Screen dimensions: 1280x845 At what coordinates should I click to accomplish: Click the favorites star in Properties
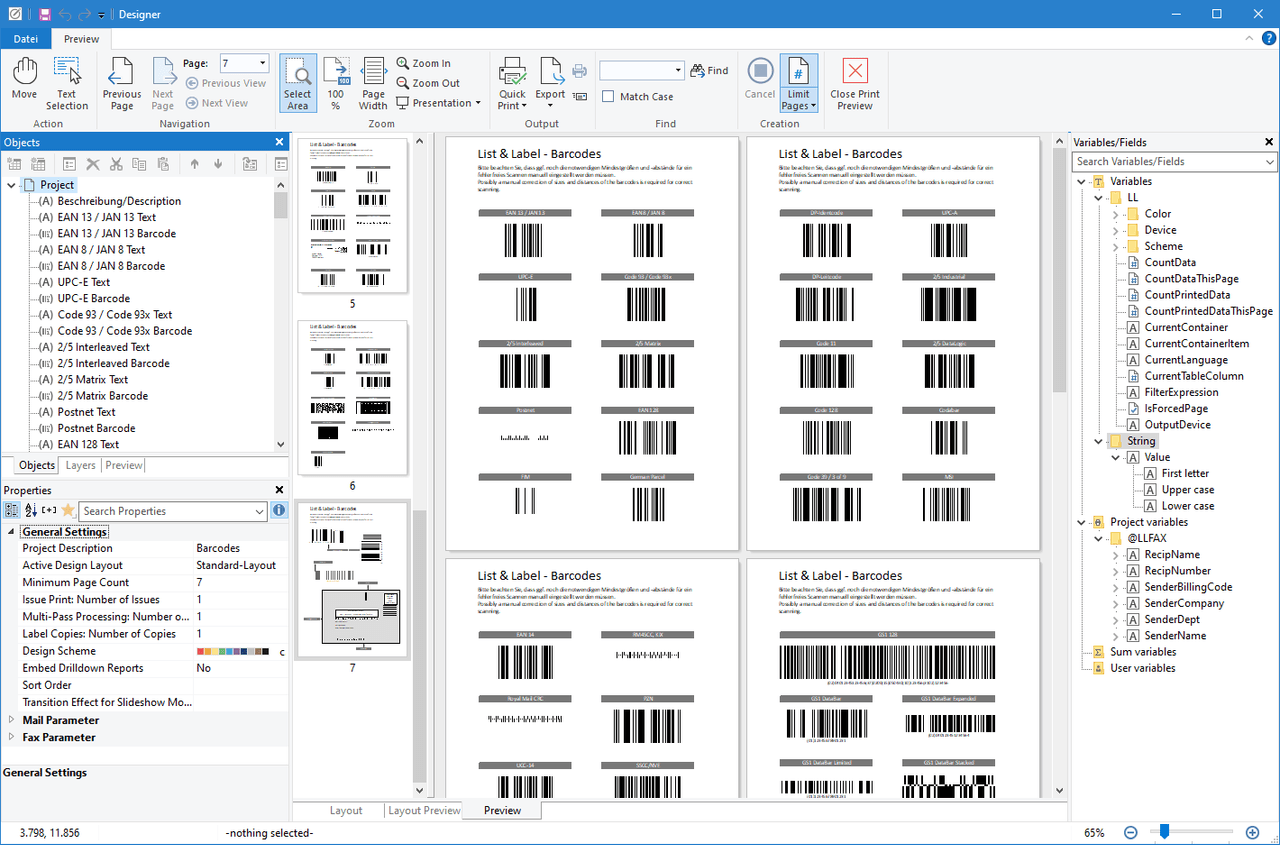click(68, 511)
